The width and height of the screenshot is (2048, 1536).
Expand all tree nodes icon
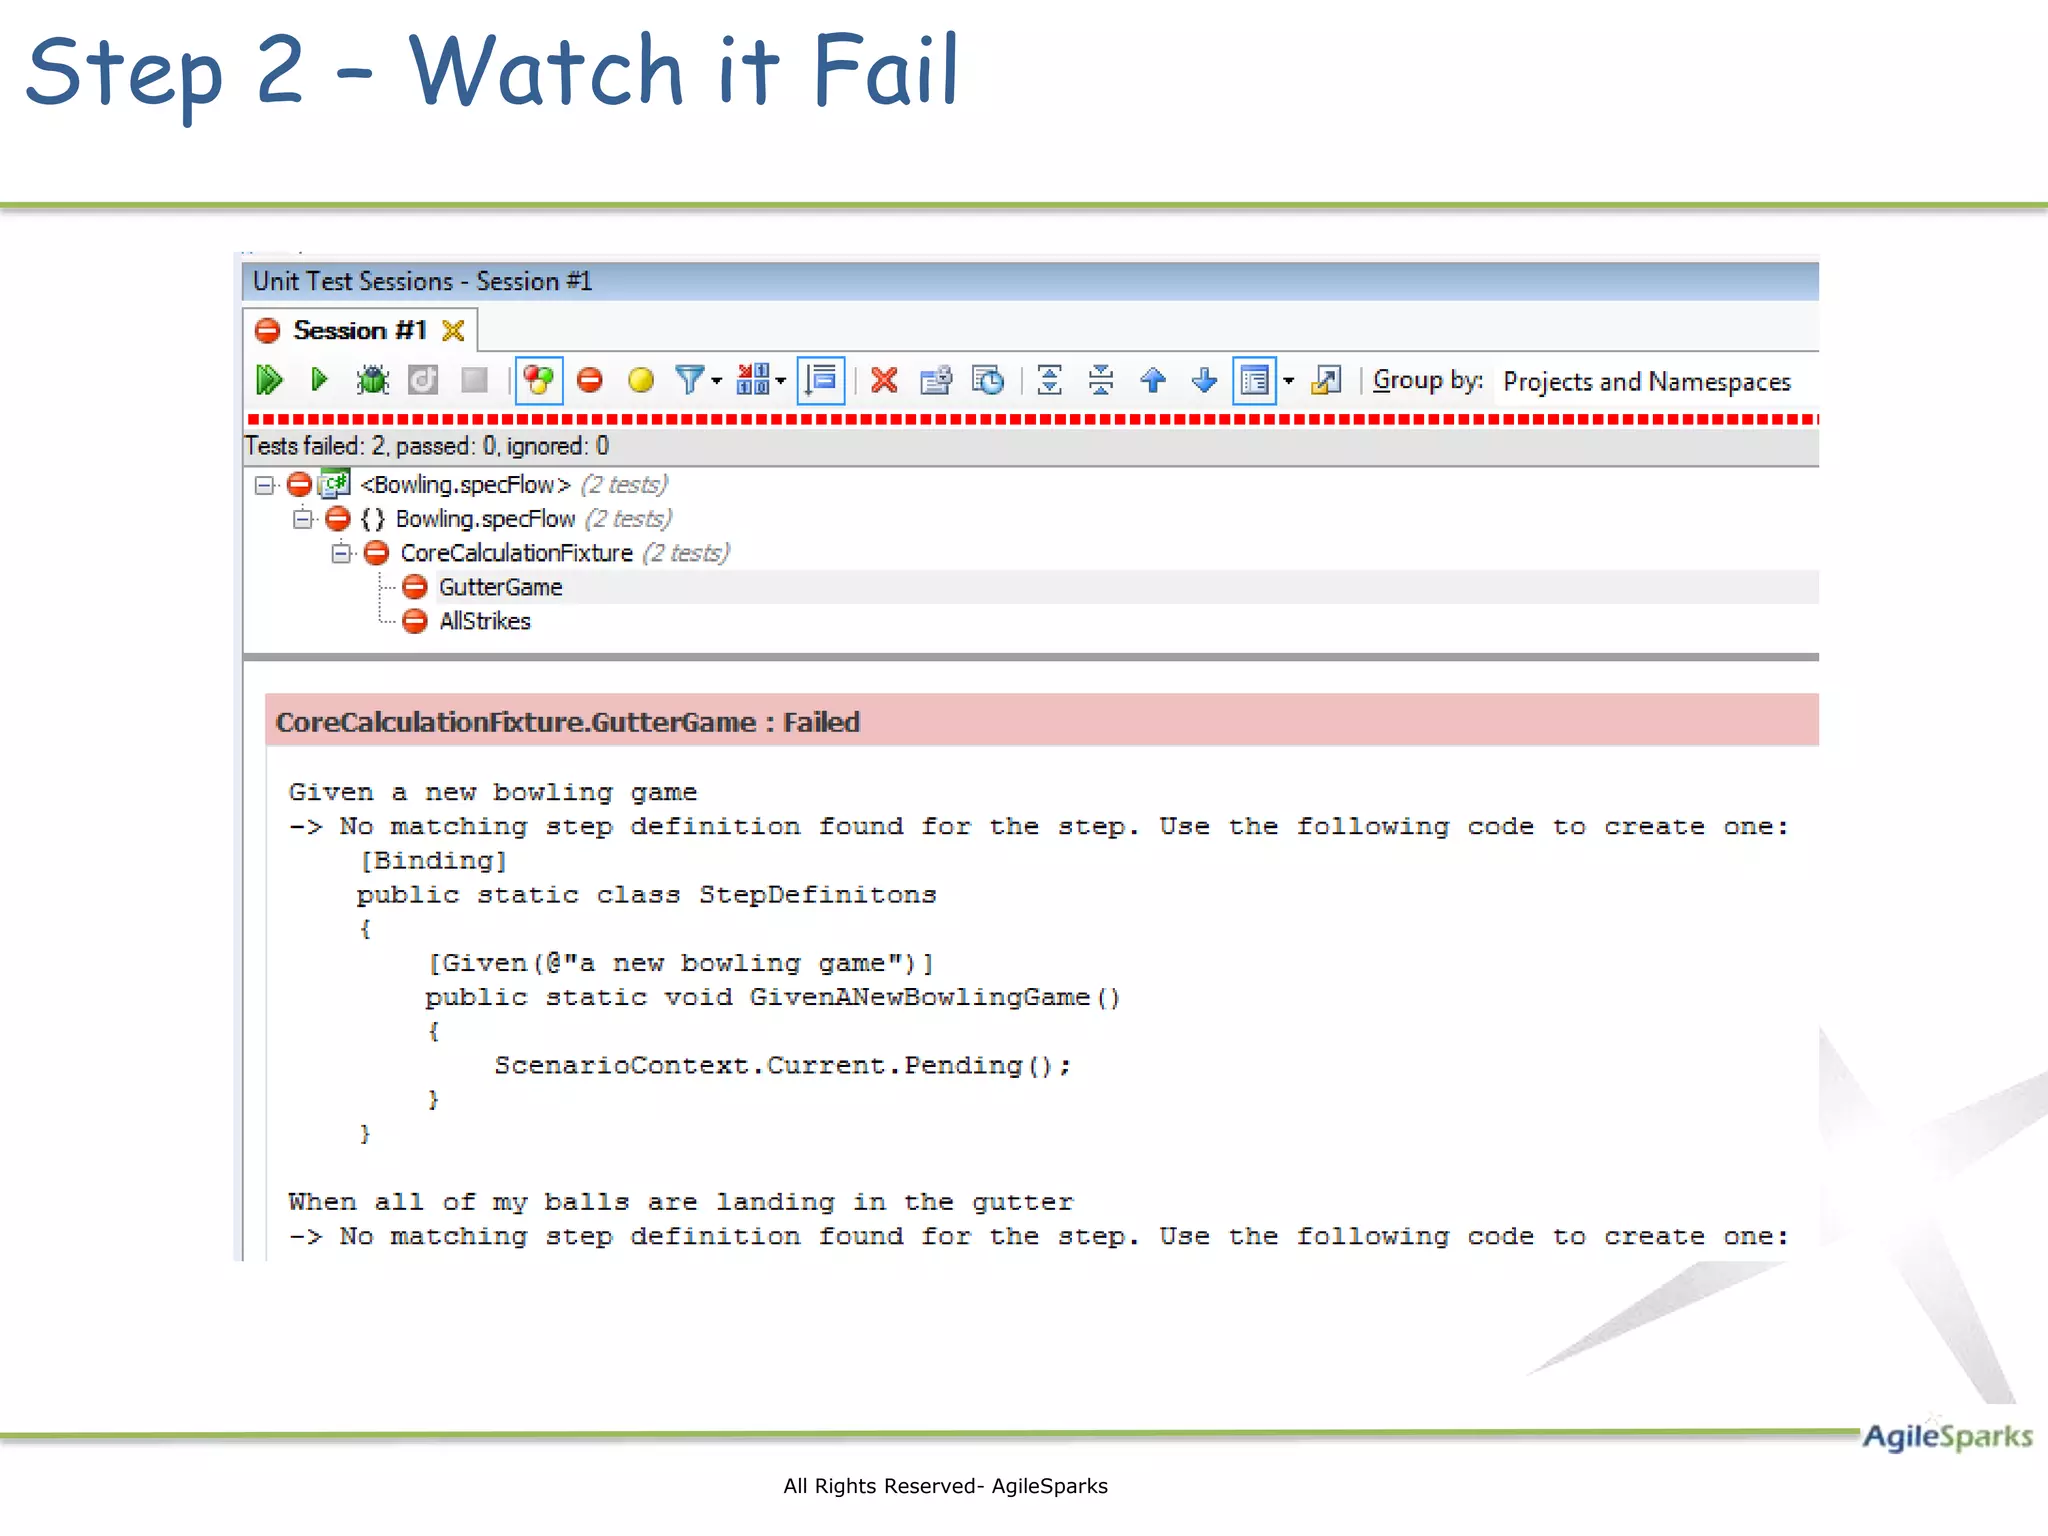click(x=1049, y=380)
